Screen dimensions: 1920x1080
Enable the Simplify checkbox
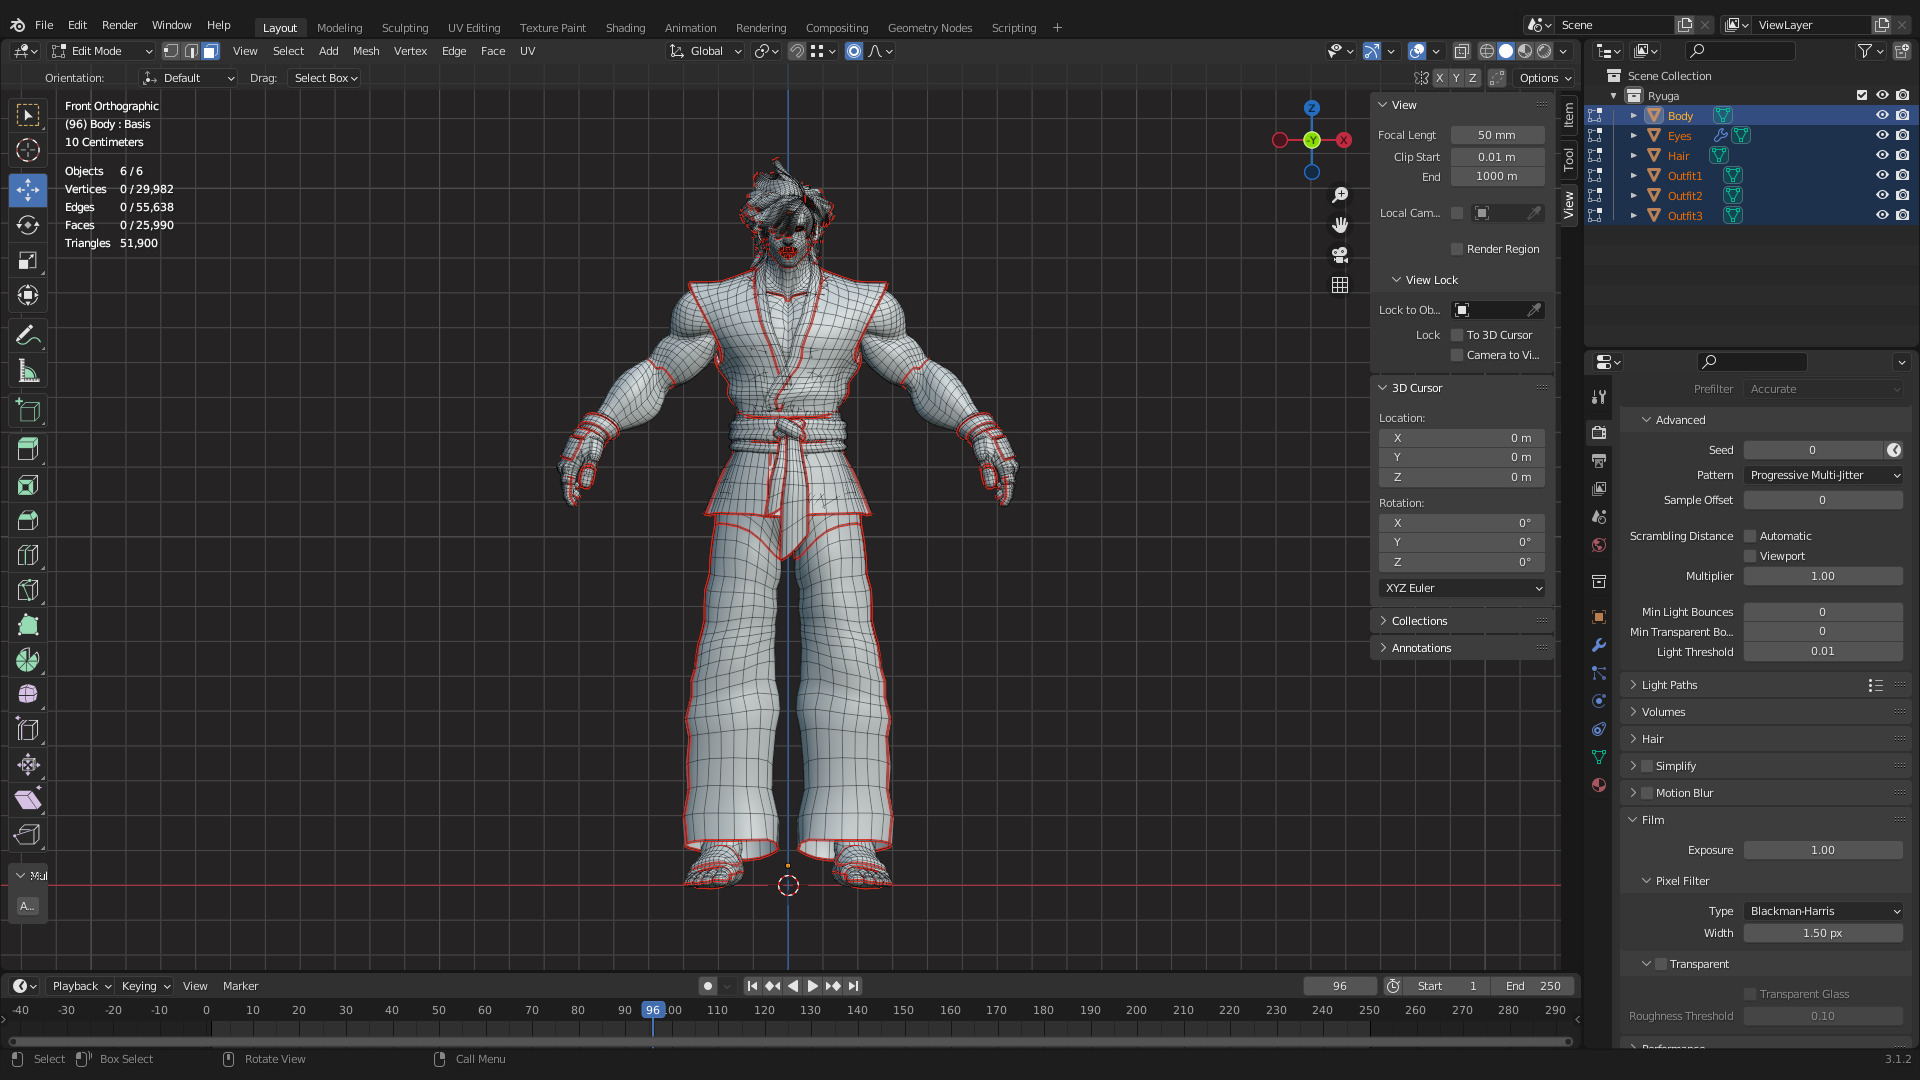[x=1647, y=766]
